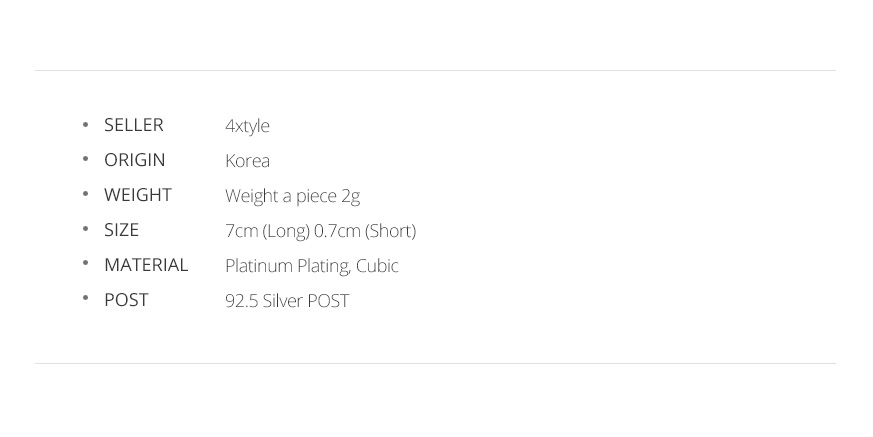Screen dimensions: 873x437
Task: Click the bullet beside ORIGIN
Action: (85, 159)
